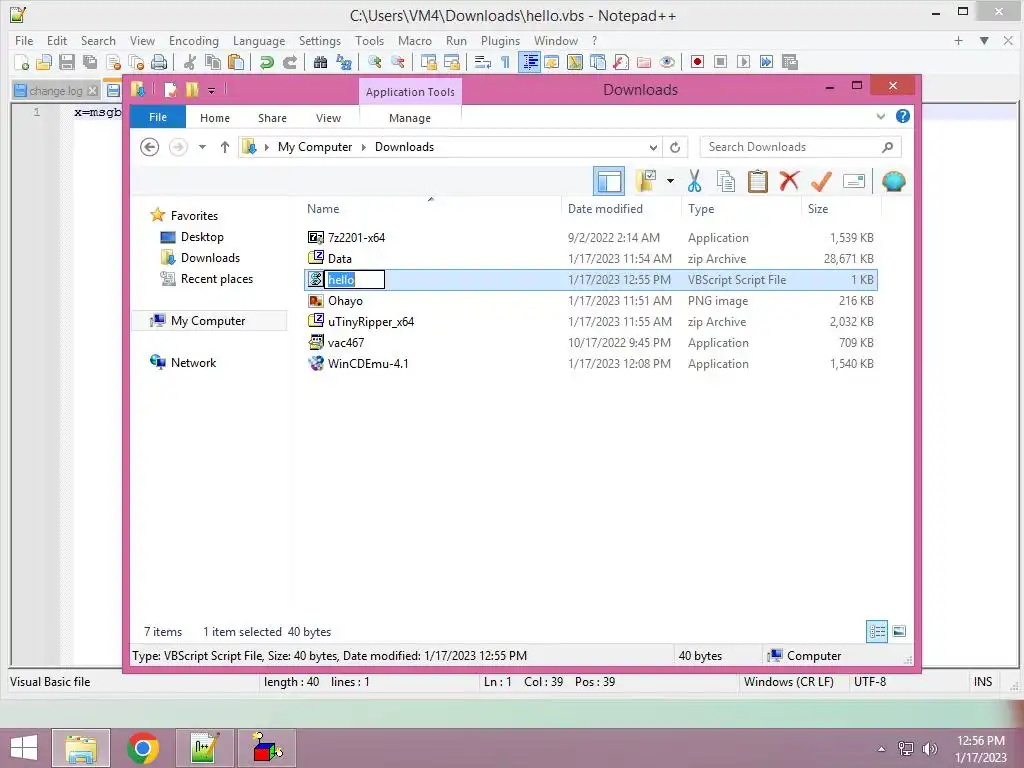
Task: Click the Zoom In magnifier icon
Action: 375,62
